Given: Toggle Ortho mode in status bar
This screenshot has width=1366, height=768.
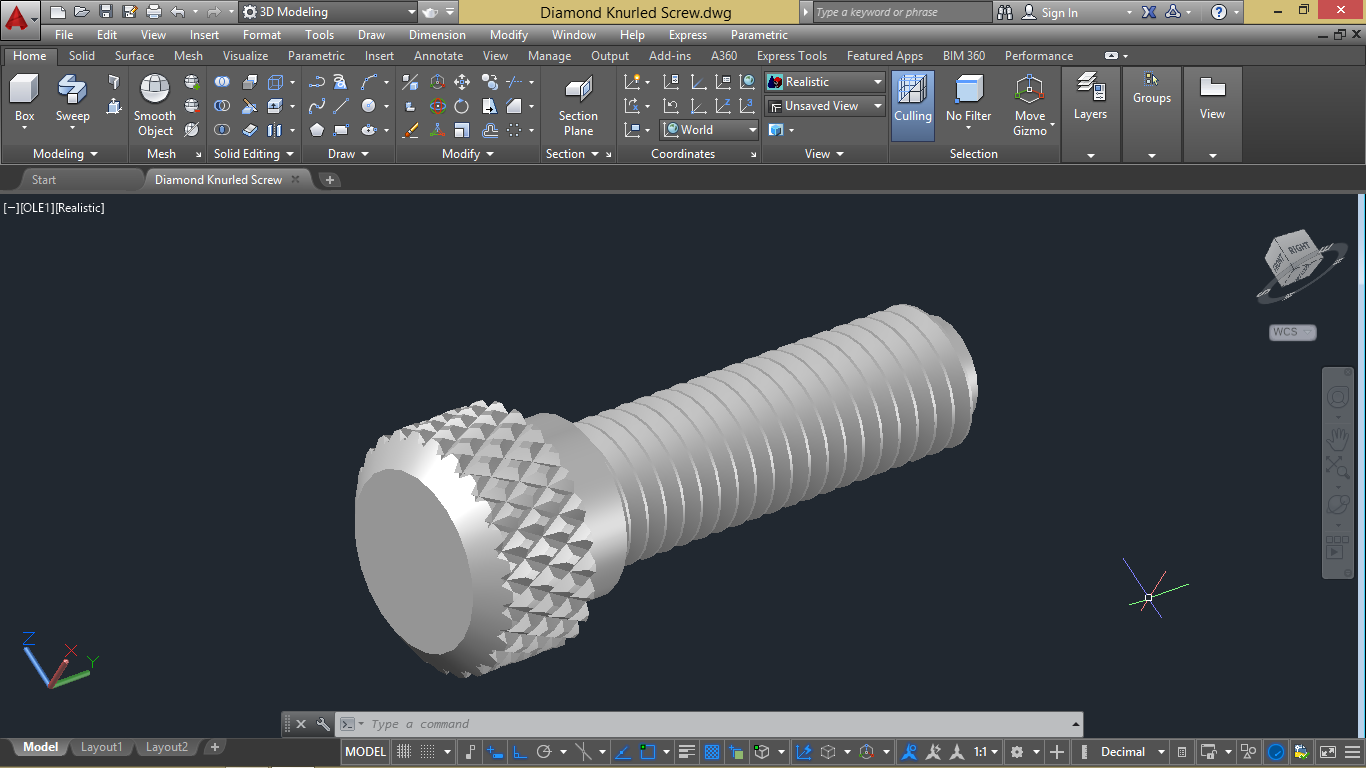Looking at the screenshot, I should tap(519, 751).
